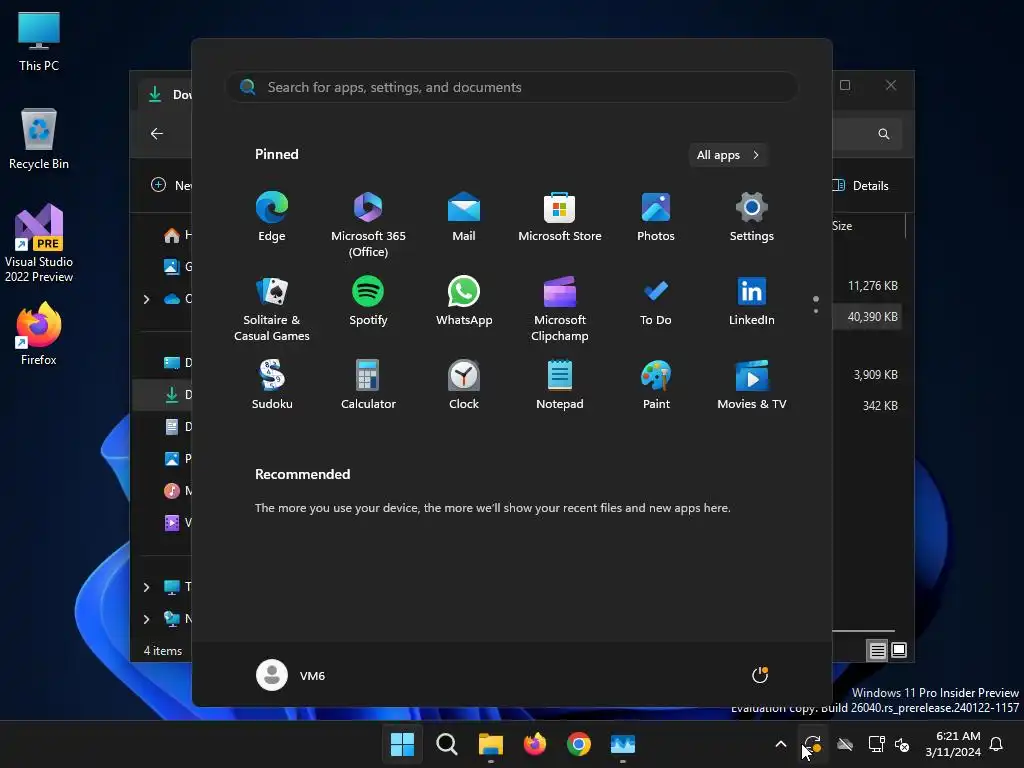Open This PC desktop icon

39,40
